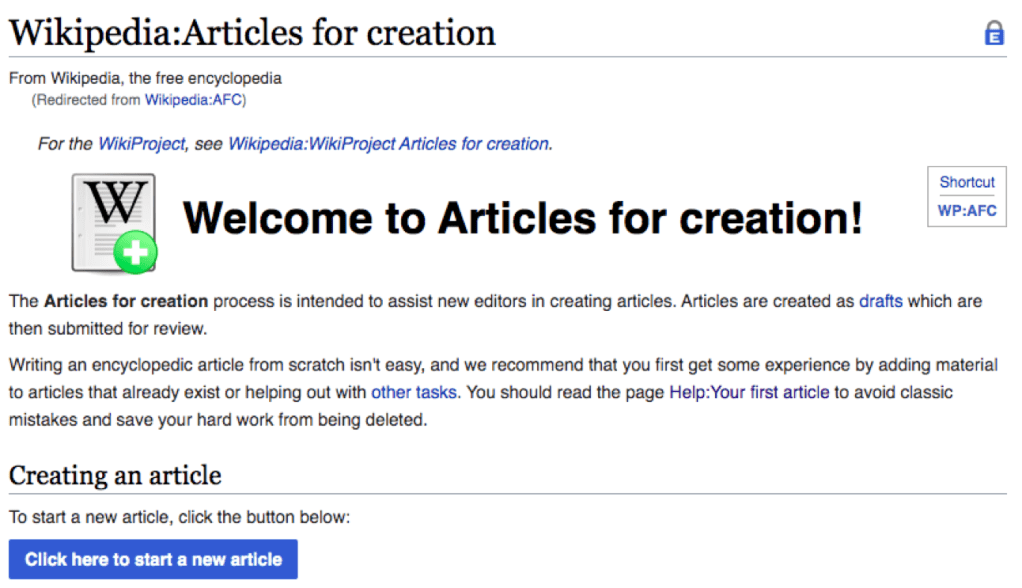Screen dimensions: 1022x588
Task: Open the WP:AFC shortcut link
Action: [x=966, y=211]
